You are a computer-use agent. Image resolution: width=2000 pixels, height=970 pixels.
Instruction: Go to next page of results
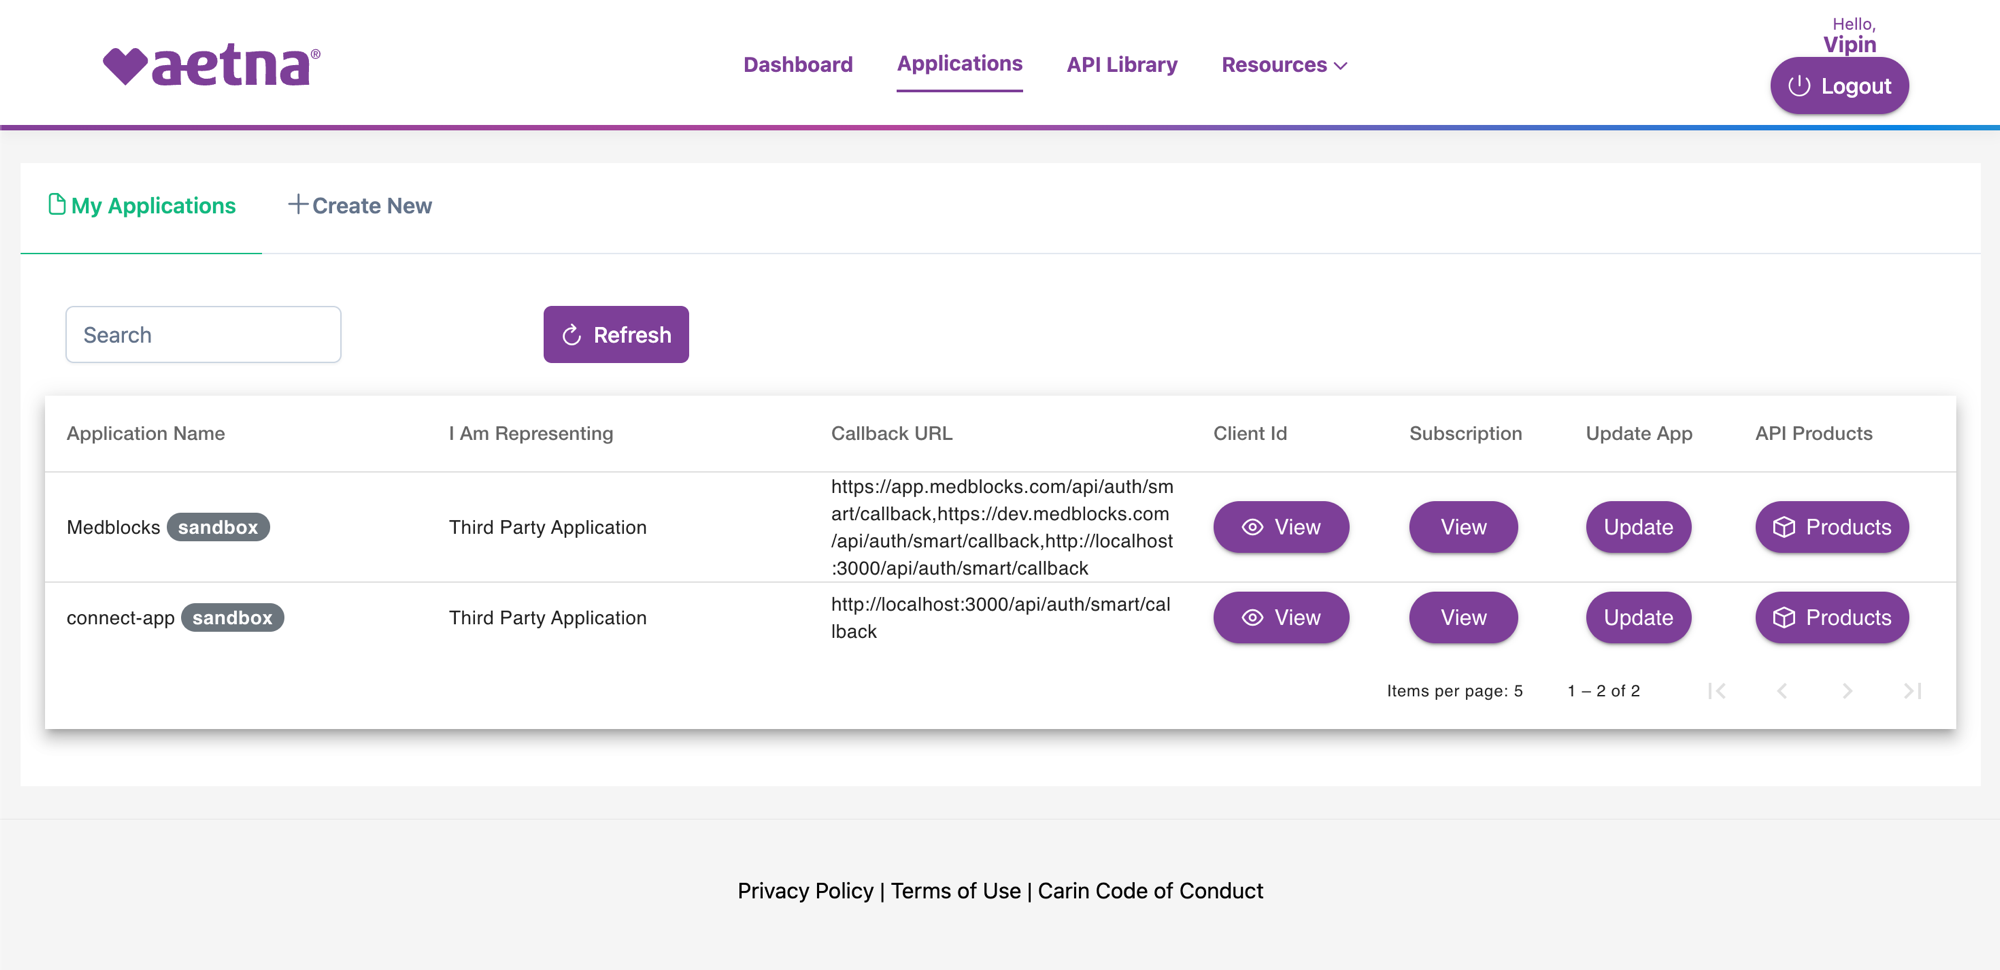pyautogui.click(x=1847, y=691)
